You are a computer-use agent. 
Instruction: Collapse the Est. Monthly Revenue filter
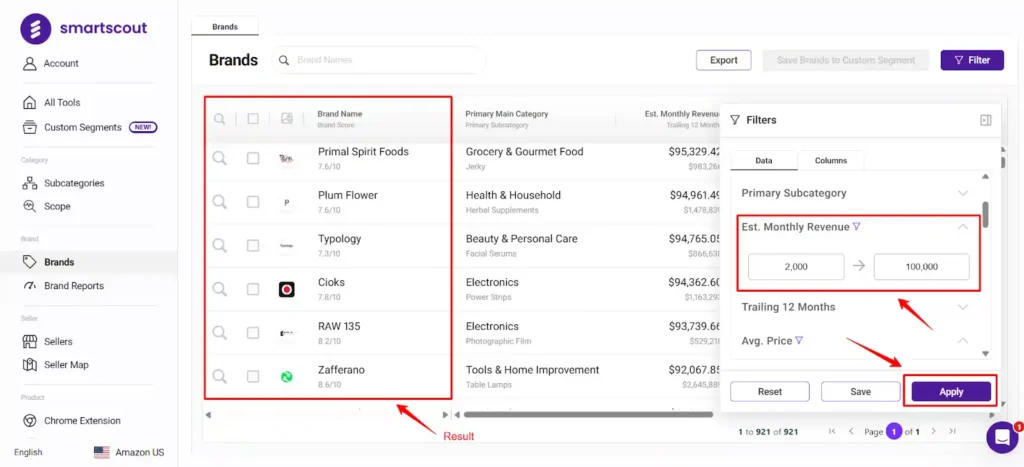coord(963,227)
